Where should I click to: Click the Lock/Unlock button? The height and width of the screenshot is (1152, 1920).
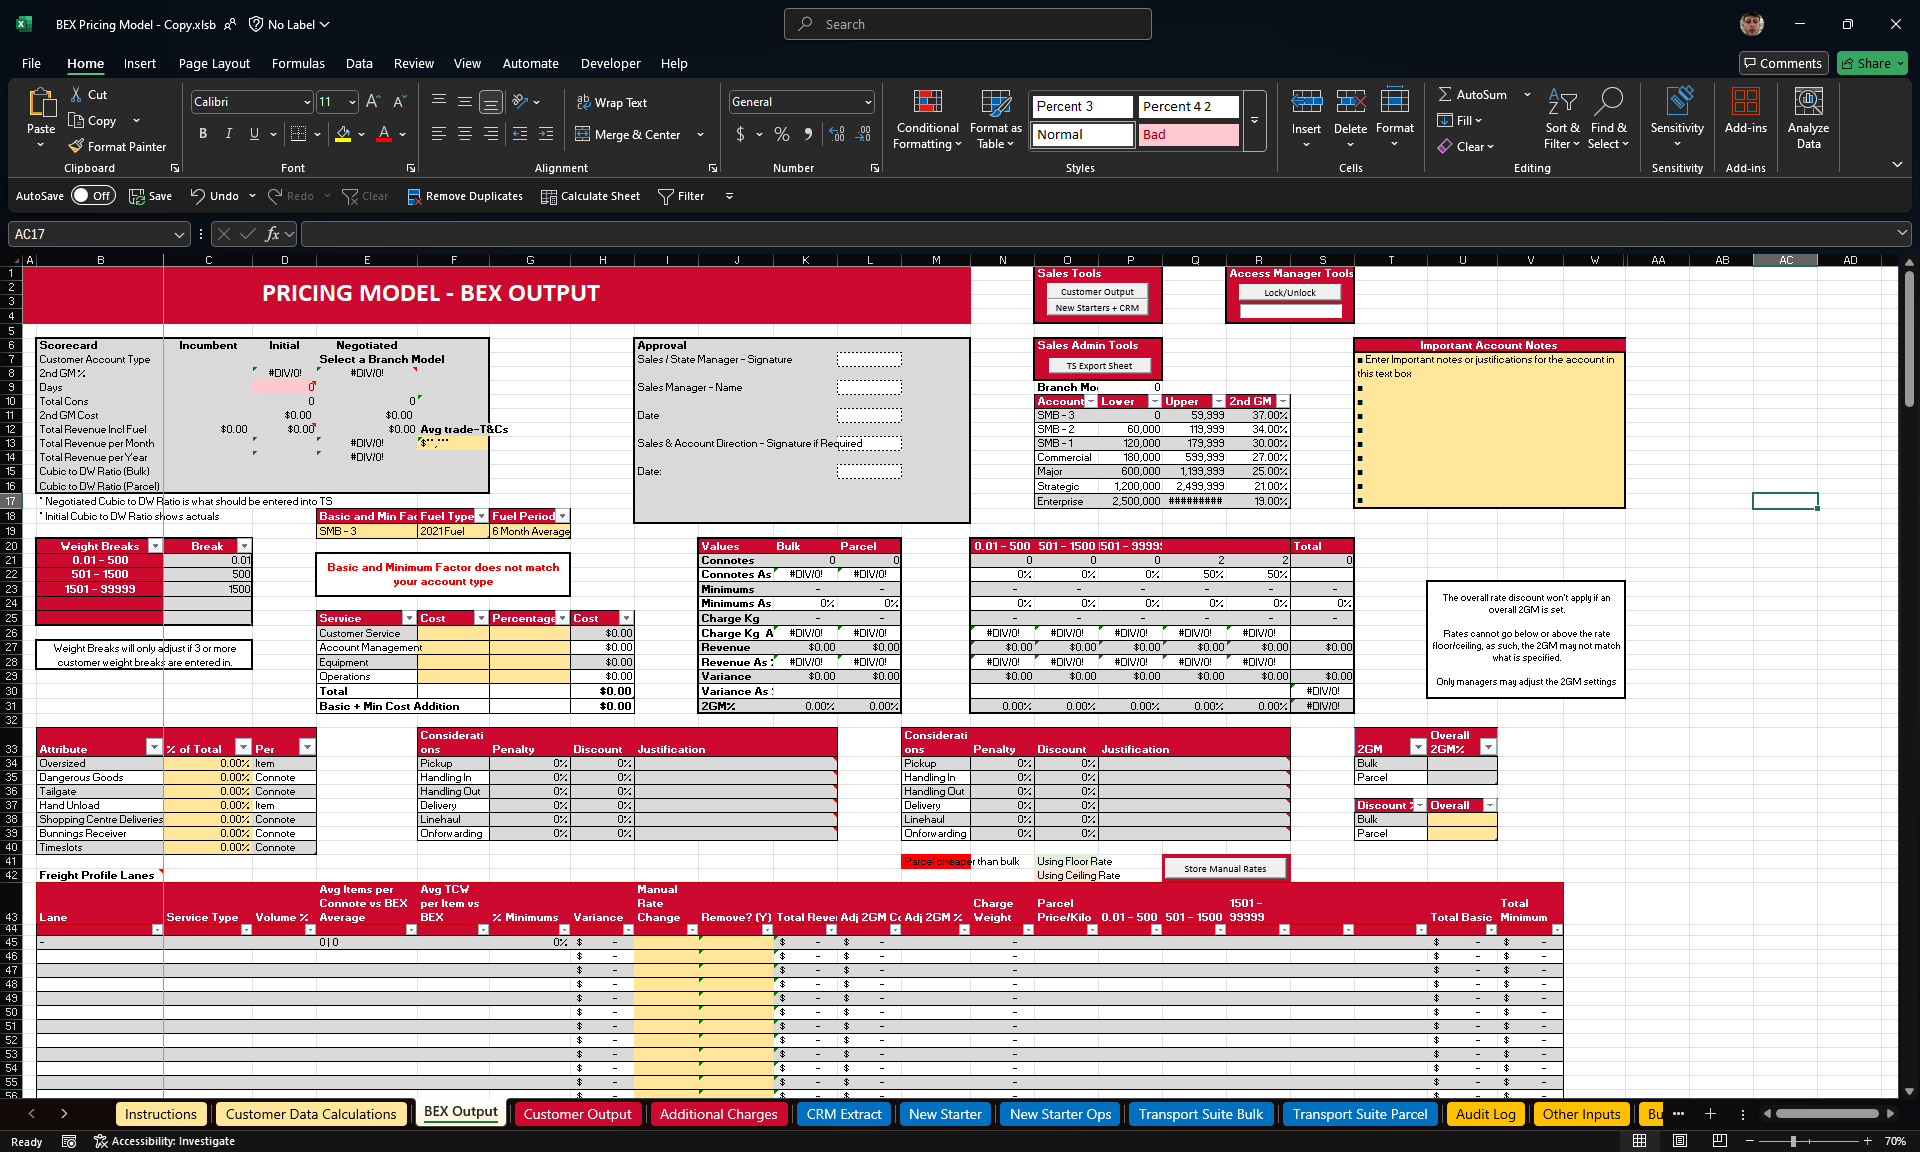pyautogui.click(x=1290, y=293)
